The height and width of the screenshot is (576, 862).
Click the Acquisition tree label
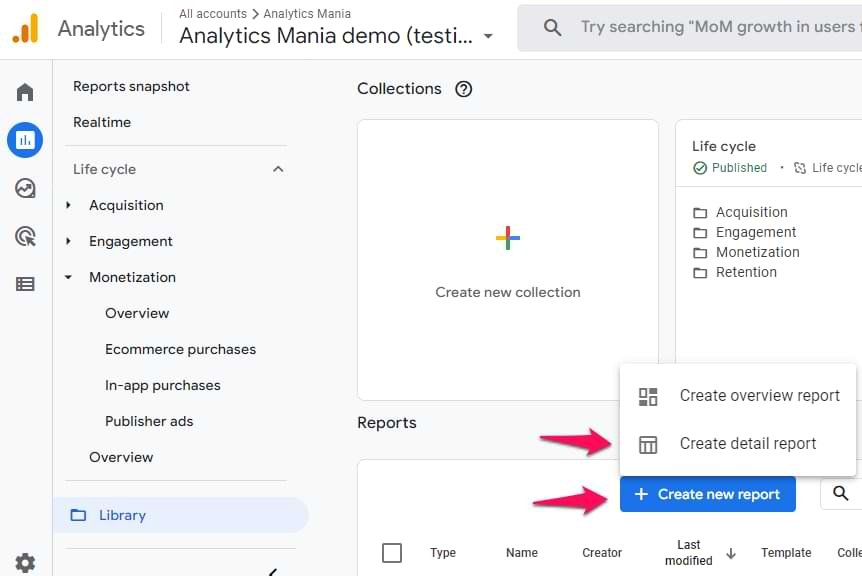click(126, 205)
